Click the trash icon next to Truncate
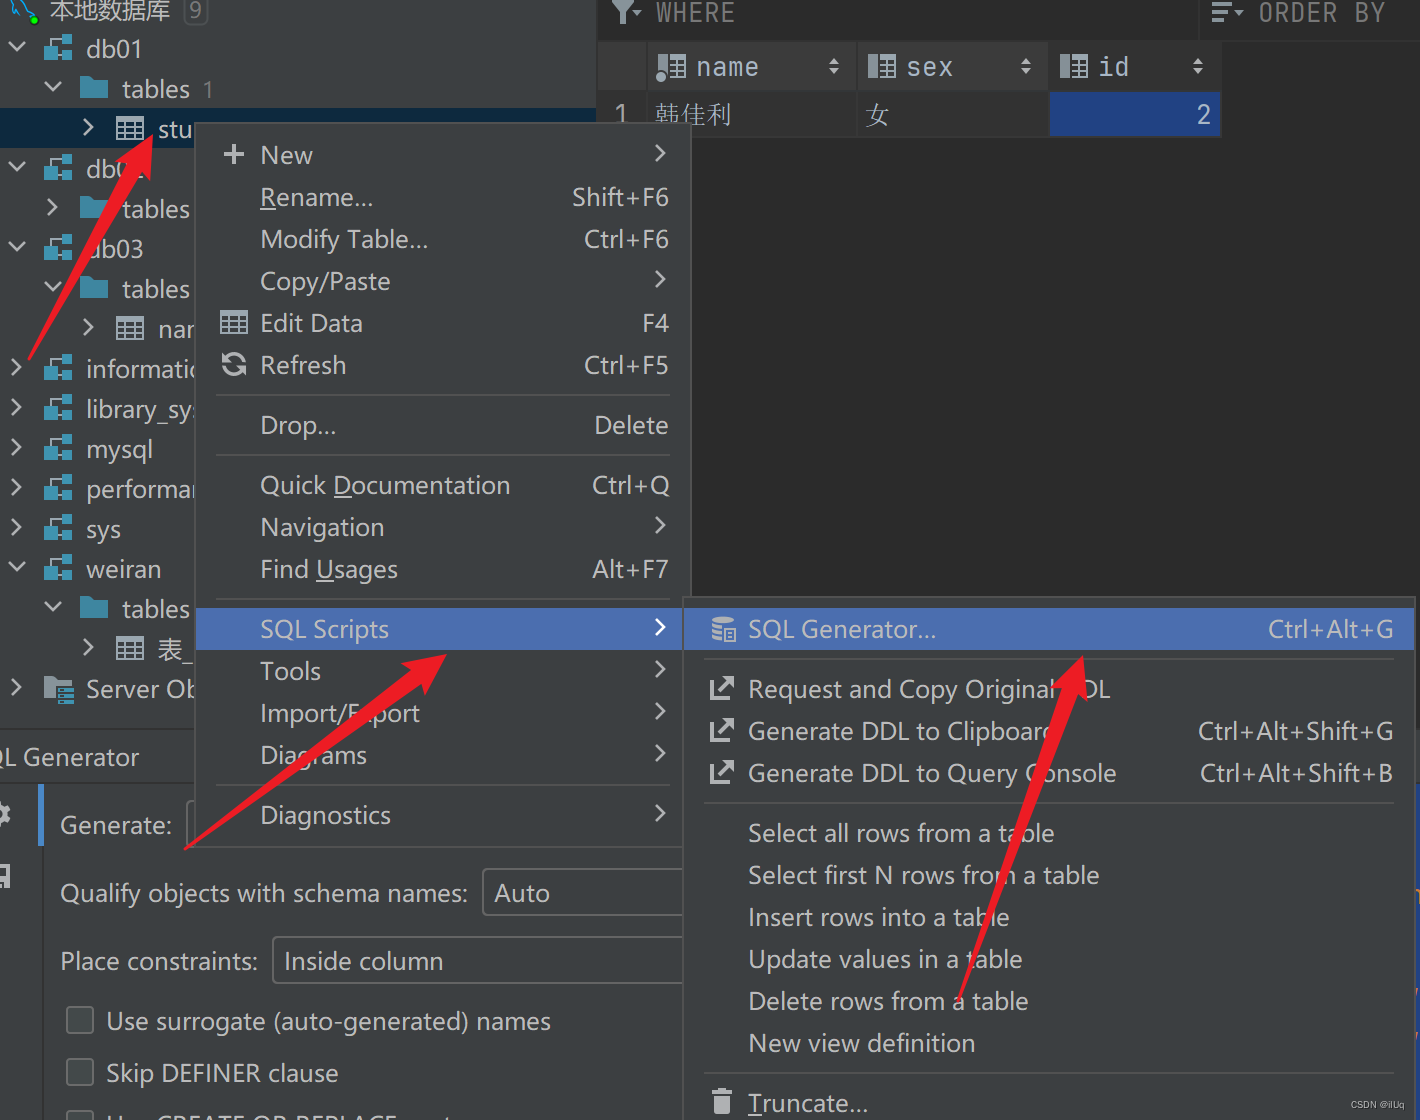Screen dimensions: 1420x1120 [722, 1102]
